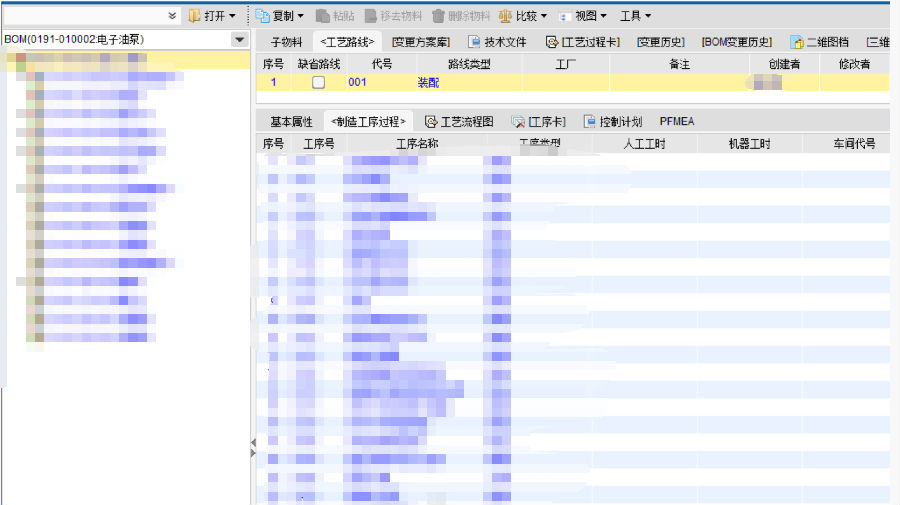Open the 工具 tools menu
This screenshot has width=900, height=505.
point(635,16)
